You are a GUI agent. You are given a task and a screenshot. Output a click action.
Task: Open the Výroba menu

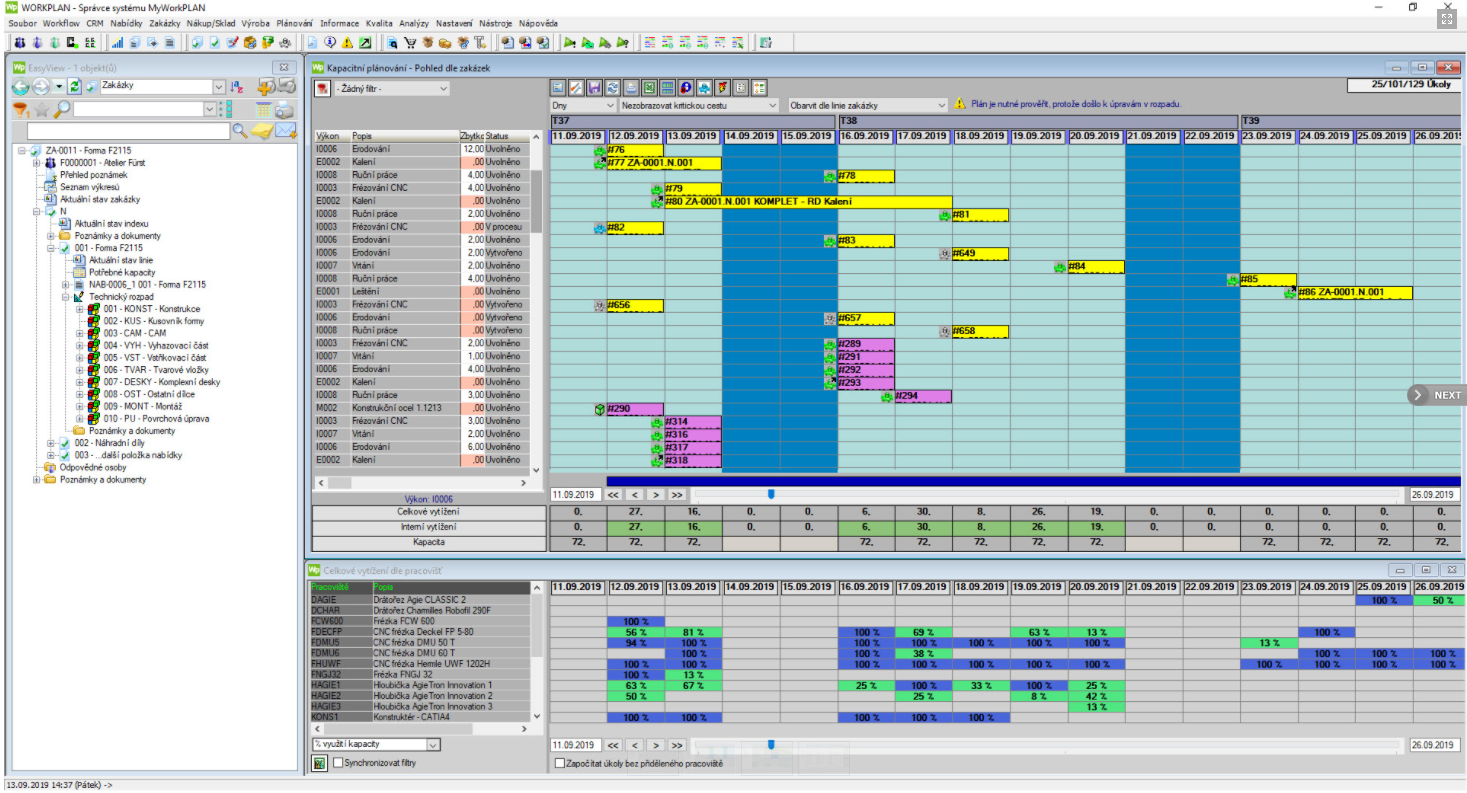pos(256,23)
